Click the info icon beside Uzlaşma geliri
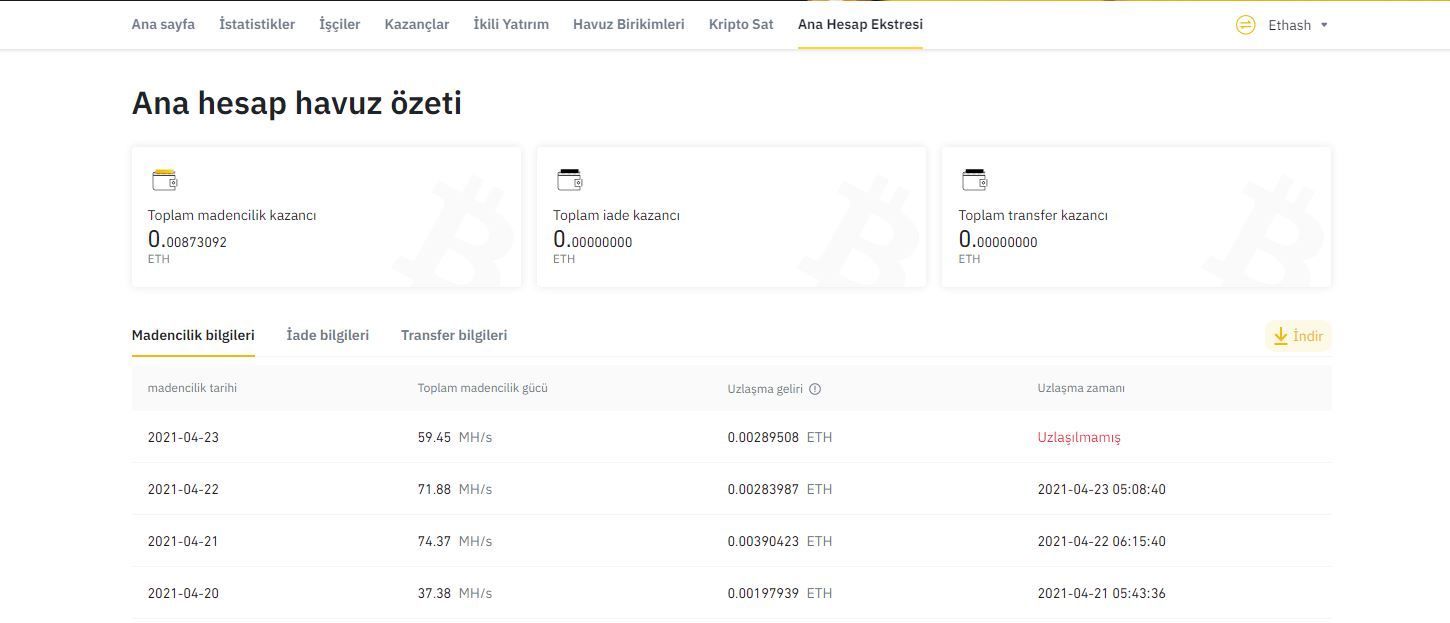The width and height of the screenshot is (1450, 623). (x=815, y=389)
